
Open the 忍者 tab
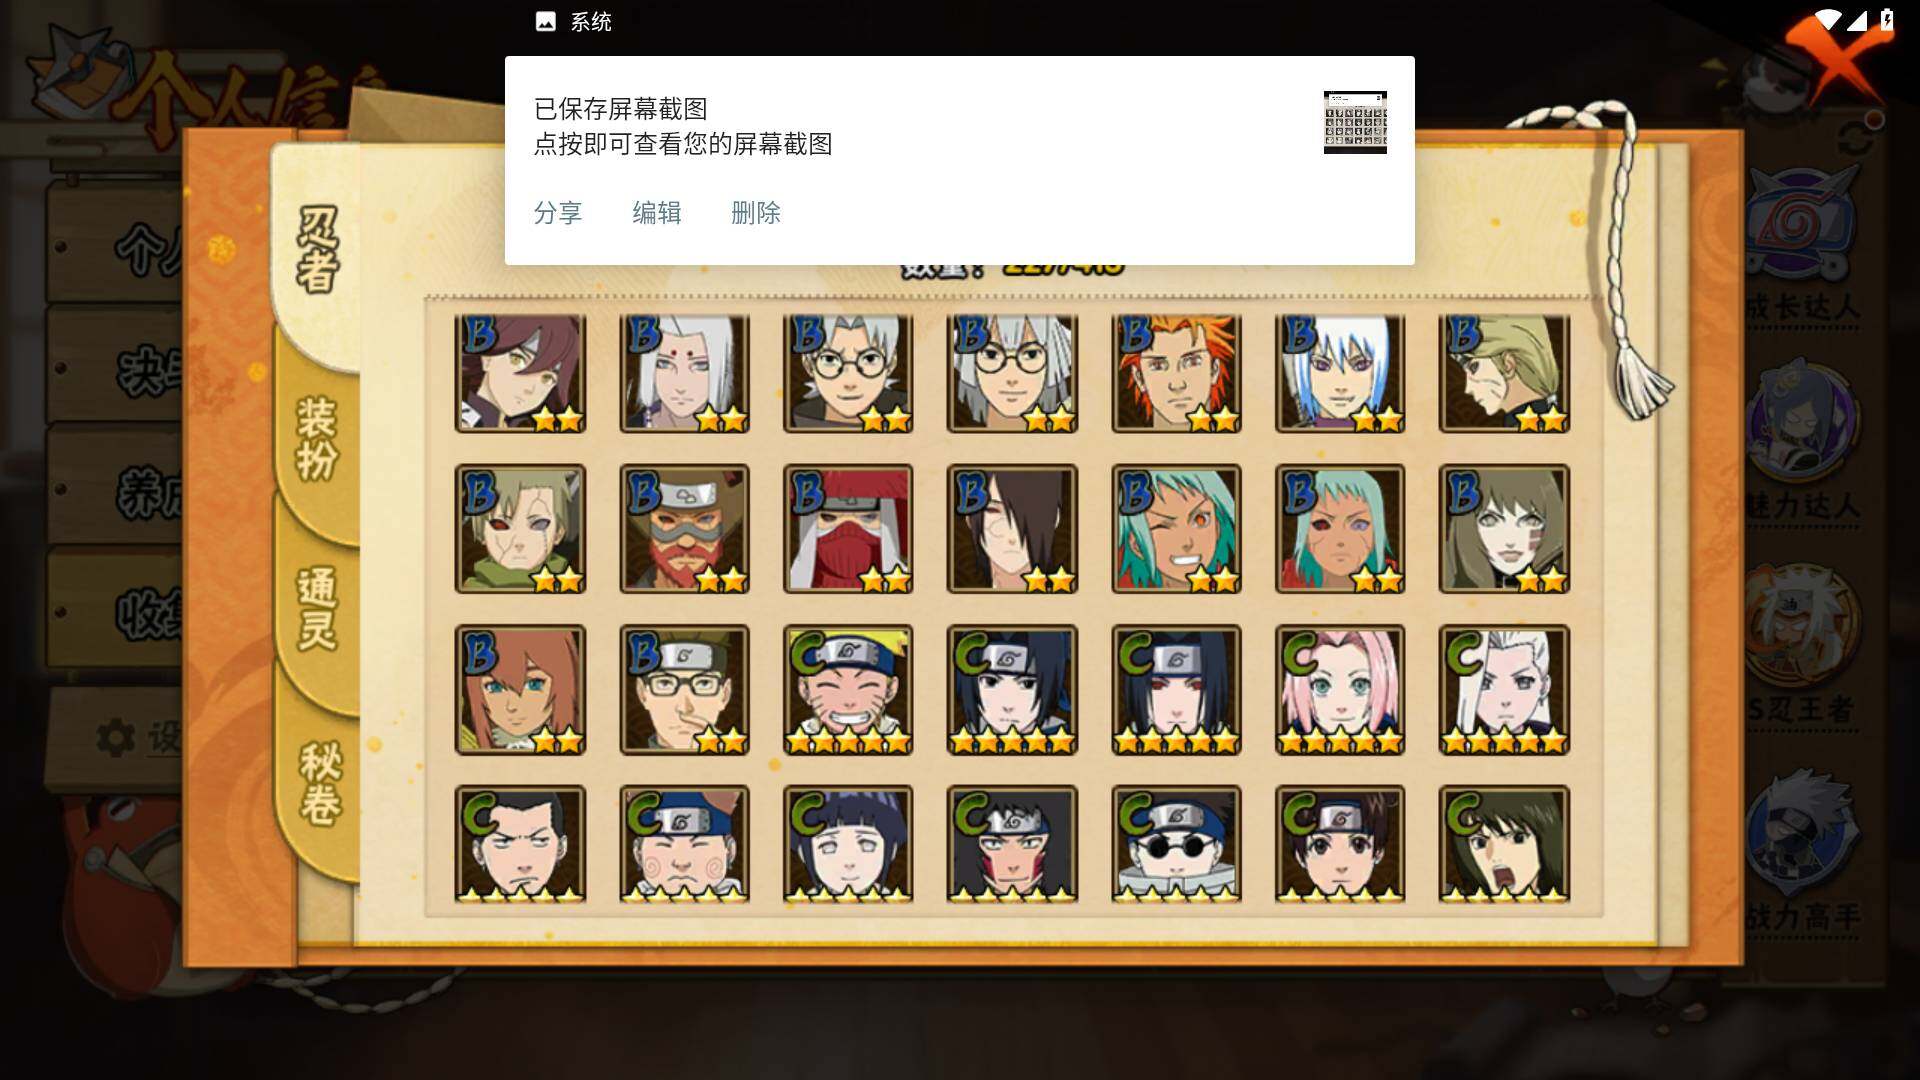pyautogui.click(x=318, y=250)
